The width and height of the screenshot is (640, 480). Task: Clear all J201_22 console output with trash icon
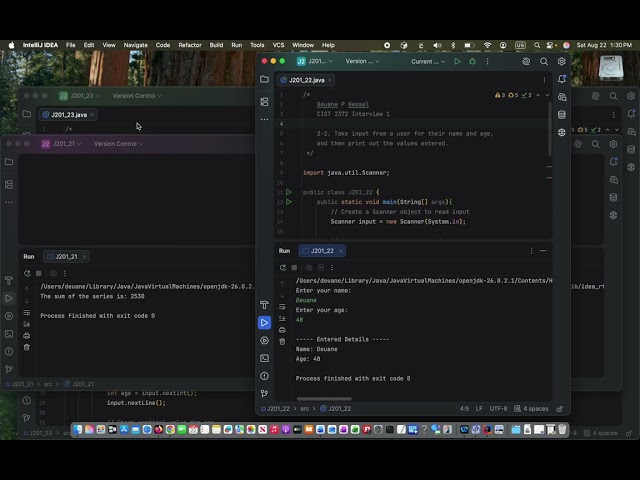pos(282,342)
